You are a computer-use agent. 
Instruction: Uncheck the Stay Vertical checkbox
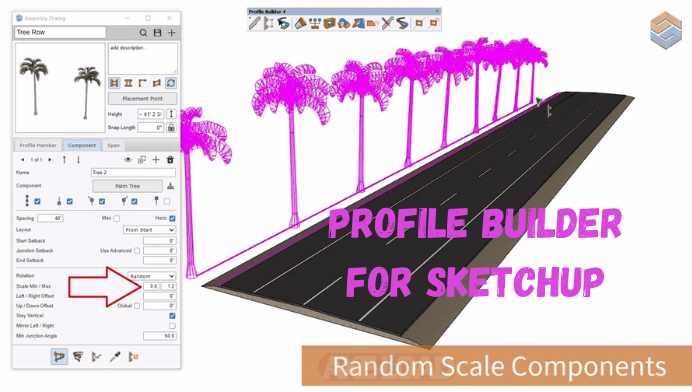[x=172, y=316]
